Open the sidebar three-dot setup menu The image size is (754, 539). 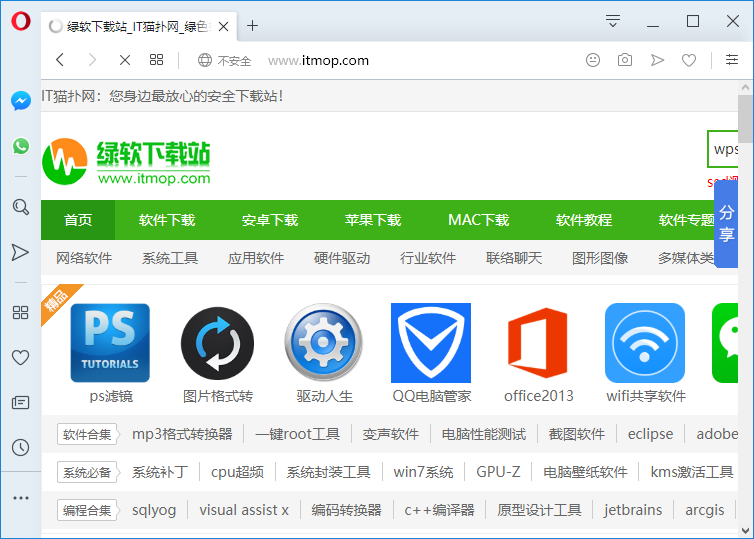pos(21,498)
